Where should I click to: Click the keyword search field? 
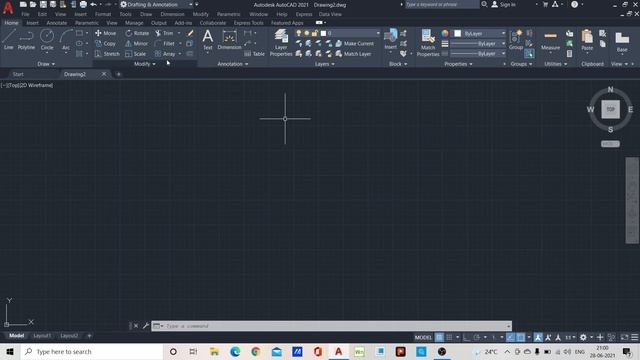click(x=442, y=4)
